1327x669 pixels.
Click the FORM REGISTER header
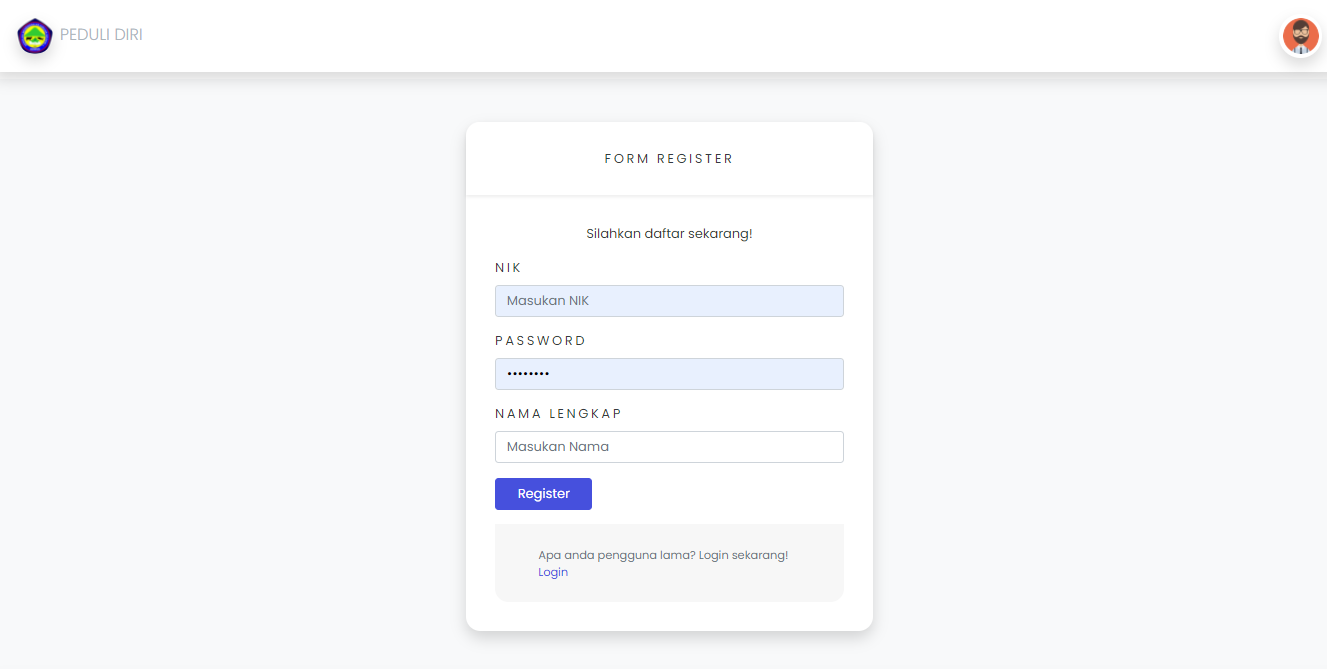coord(668,158)
